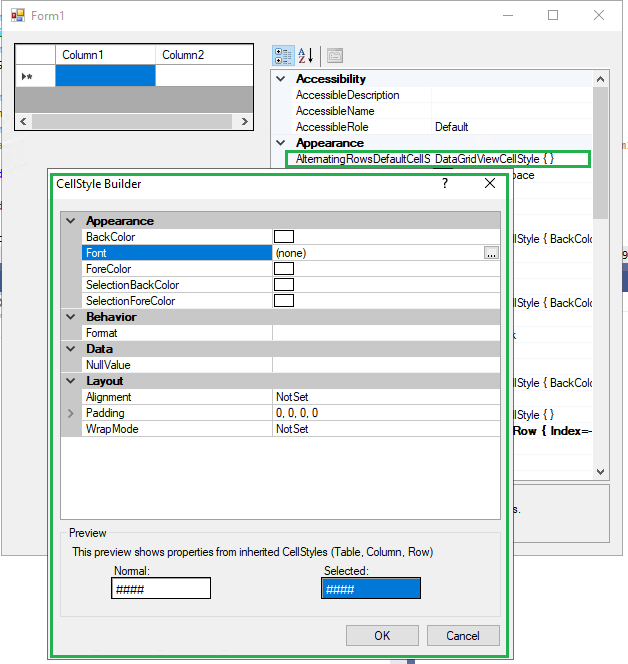Click the CellStyle Builder help question mark
This screenshot has width=628, height=664.
coord(445,183)
